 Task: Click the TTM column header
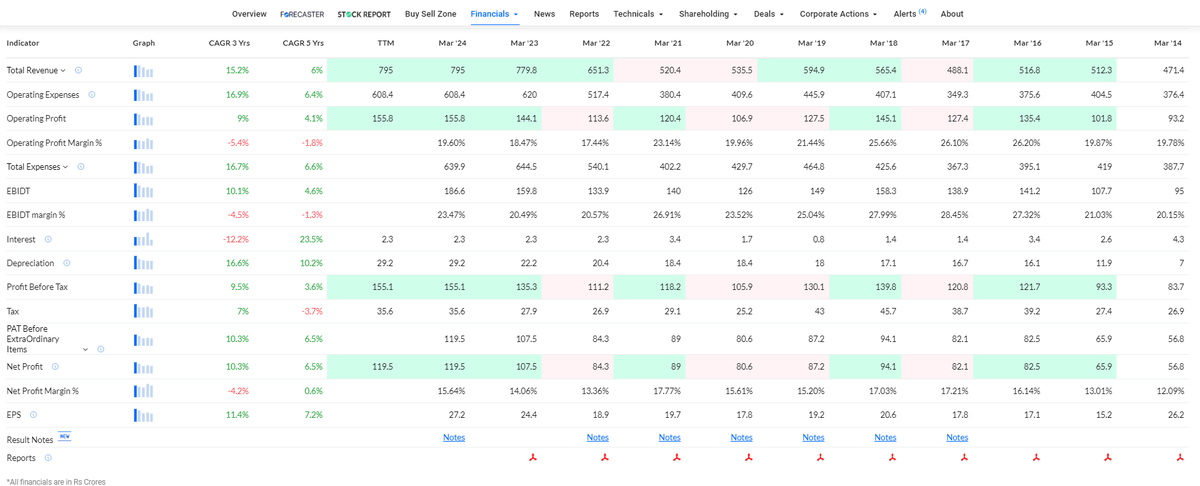[385, 43]
